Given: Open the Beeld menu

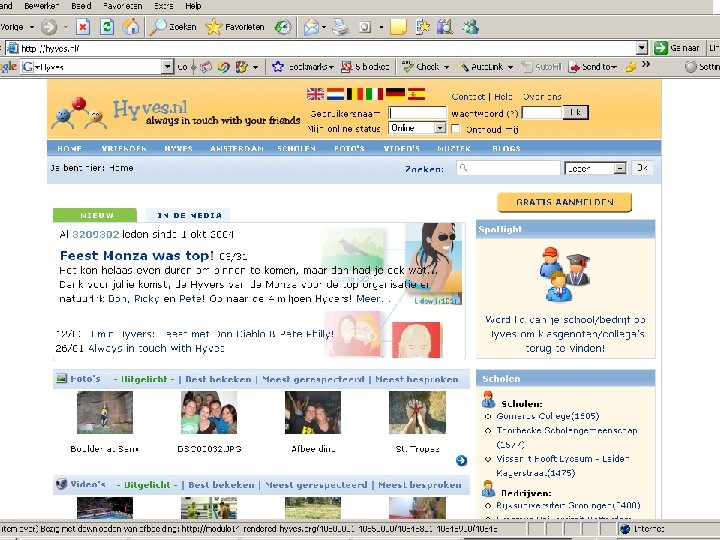Looking at the screenshot, I should click(81, 6).
